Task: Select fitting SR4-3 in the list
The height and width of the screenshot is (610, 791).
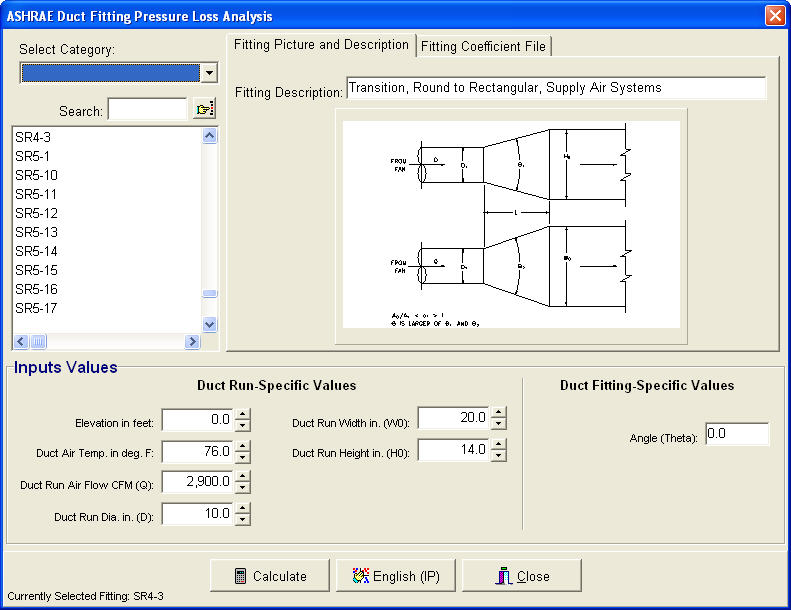Action: [x=33, y=137]
